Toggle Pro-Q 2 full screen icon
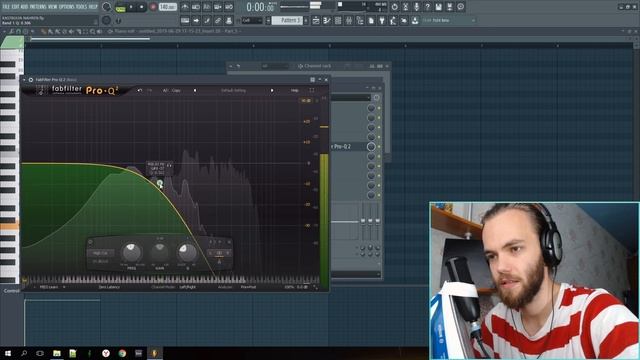Screen dimensions: 640x360 point(312,90)
